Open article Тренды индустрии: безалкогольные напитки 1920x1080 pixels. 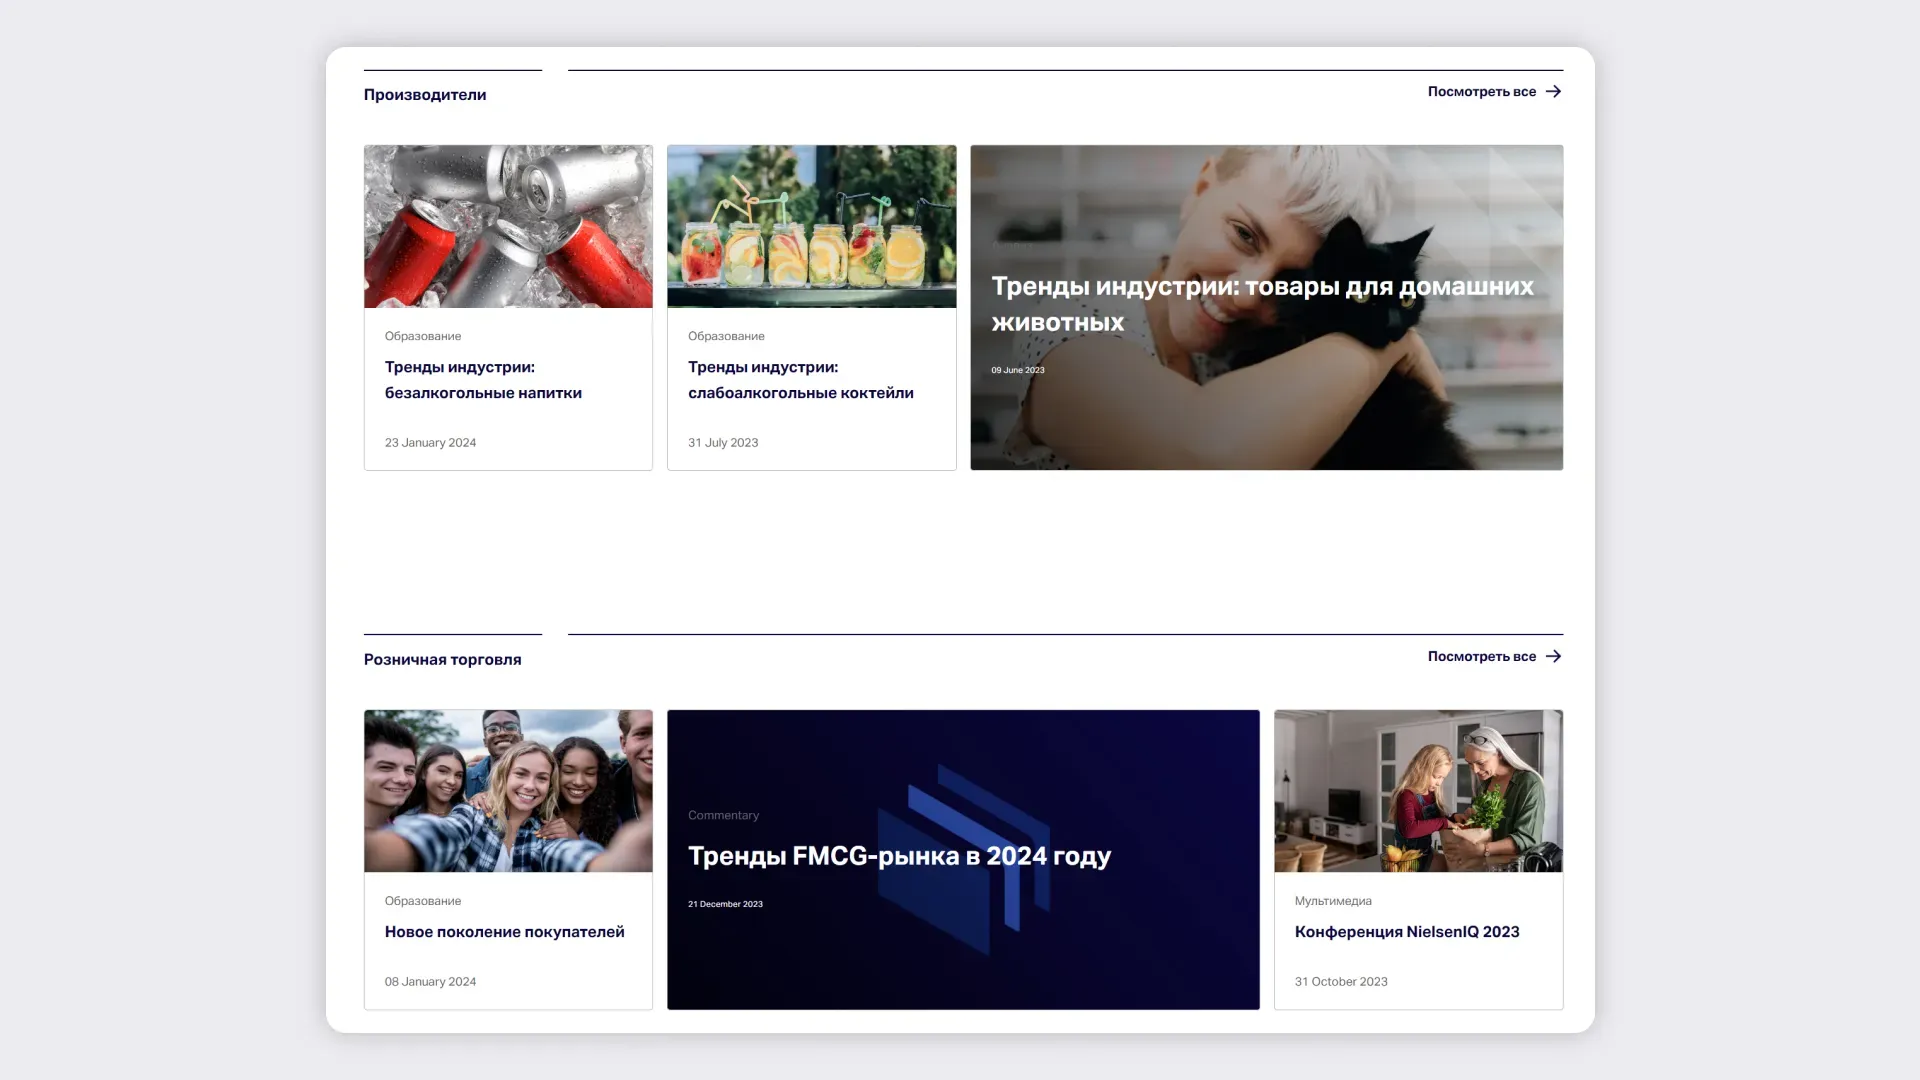tap(483, 380)
